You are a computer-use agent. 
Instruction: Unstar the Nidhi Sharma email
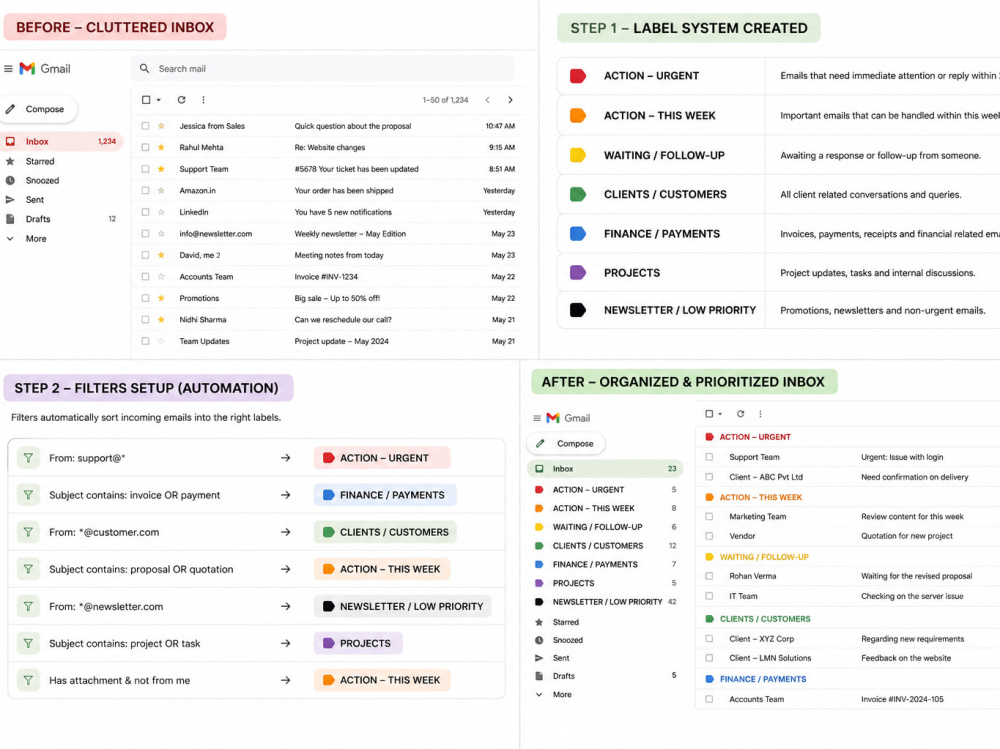coord(161,319)
